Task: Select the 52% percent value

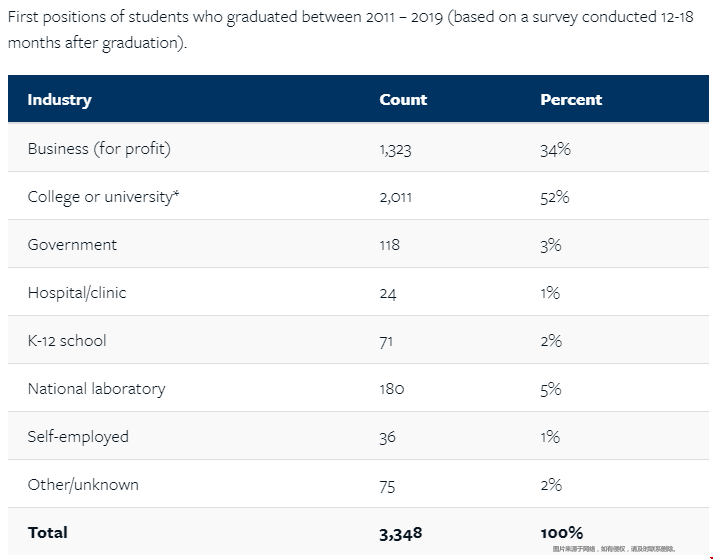Action: point(554,197)
